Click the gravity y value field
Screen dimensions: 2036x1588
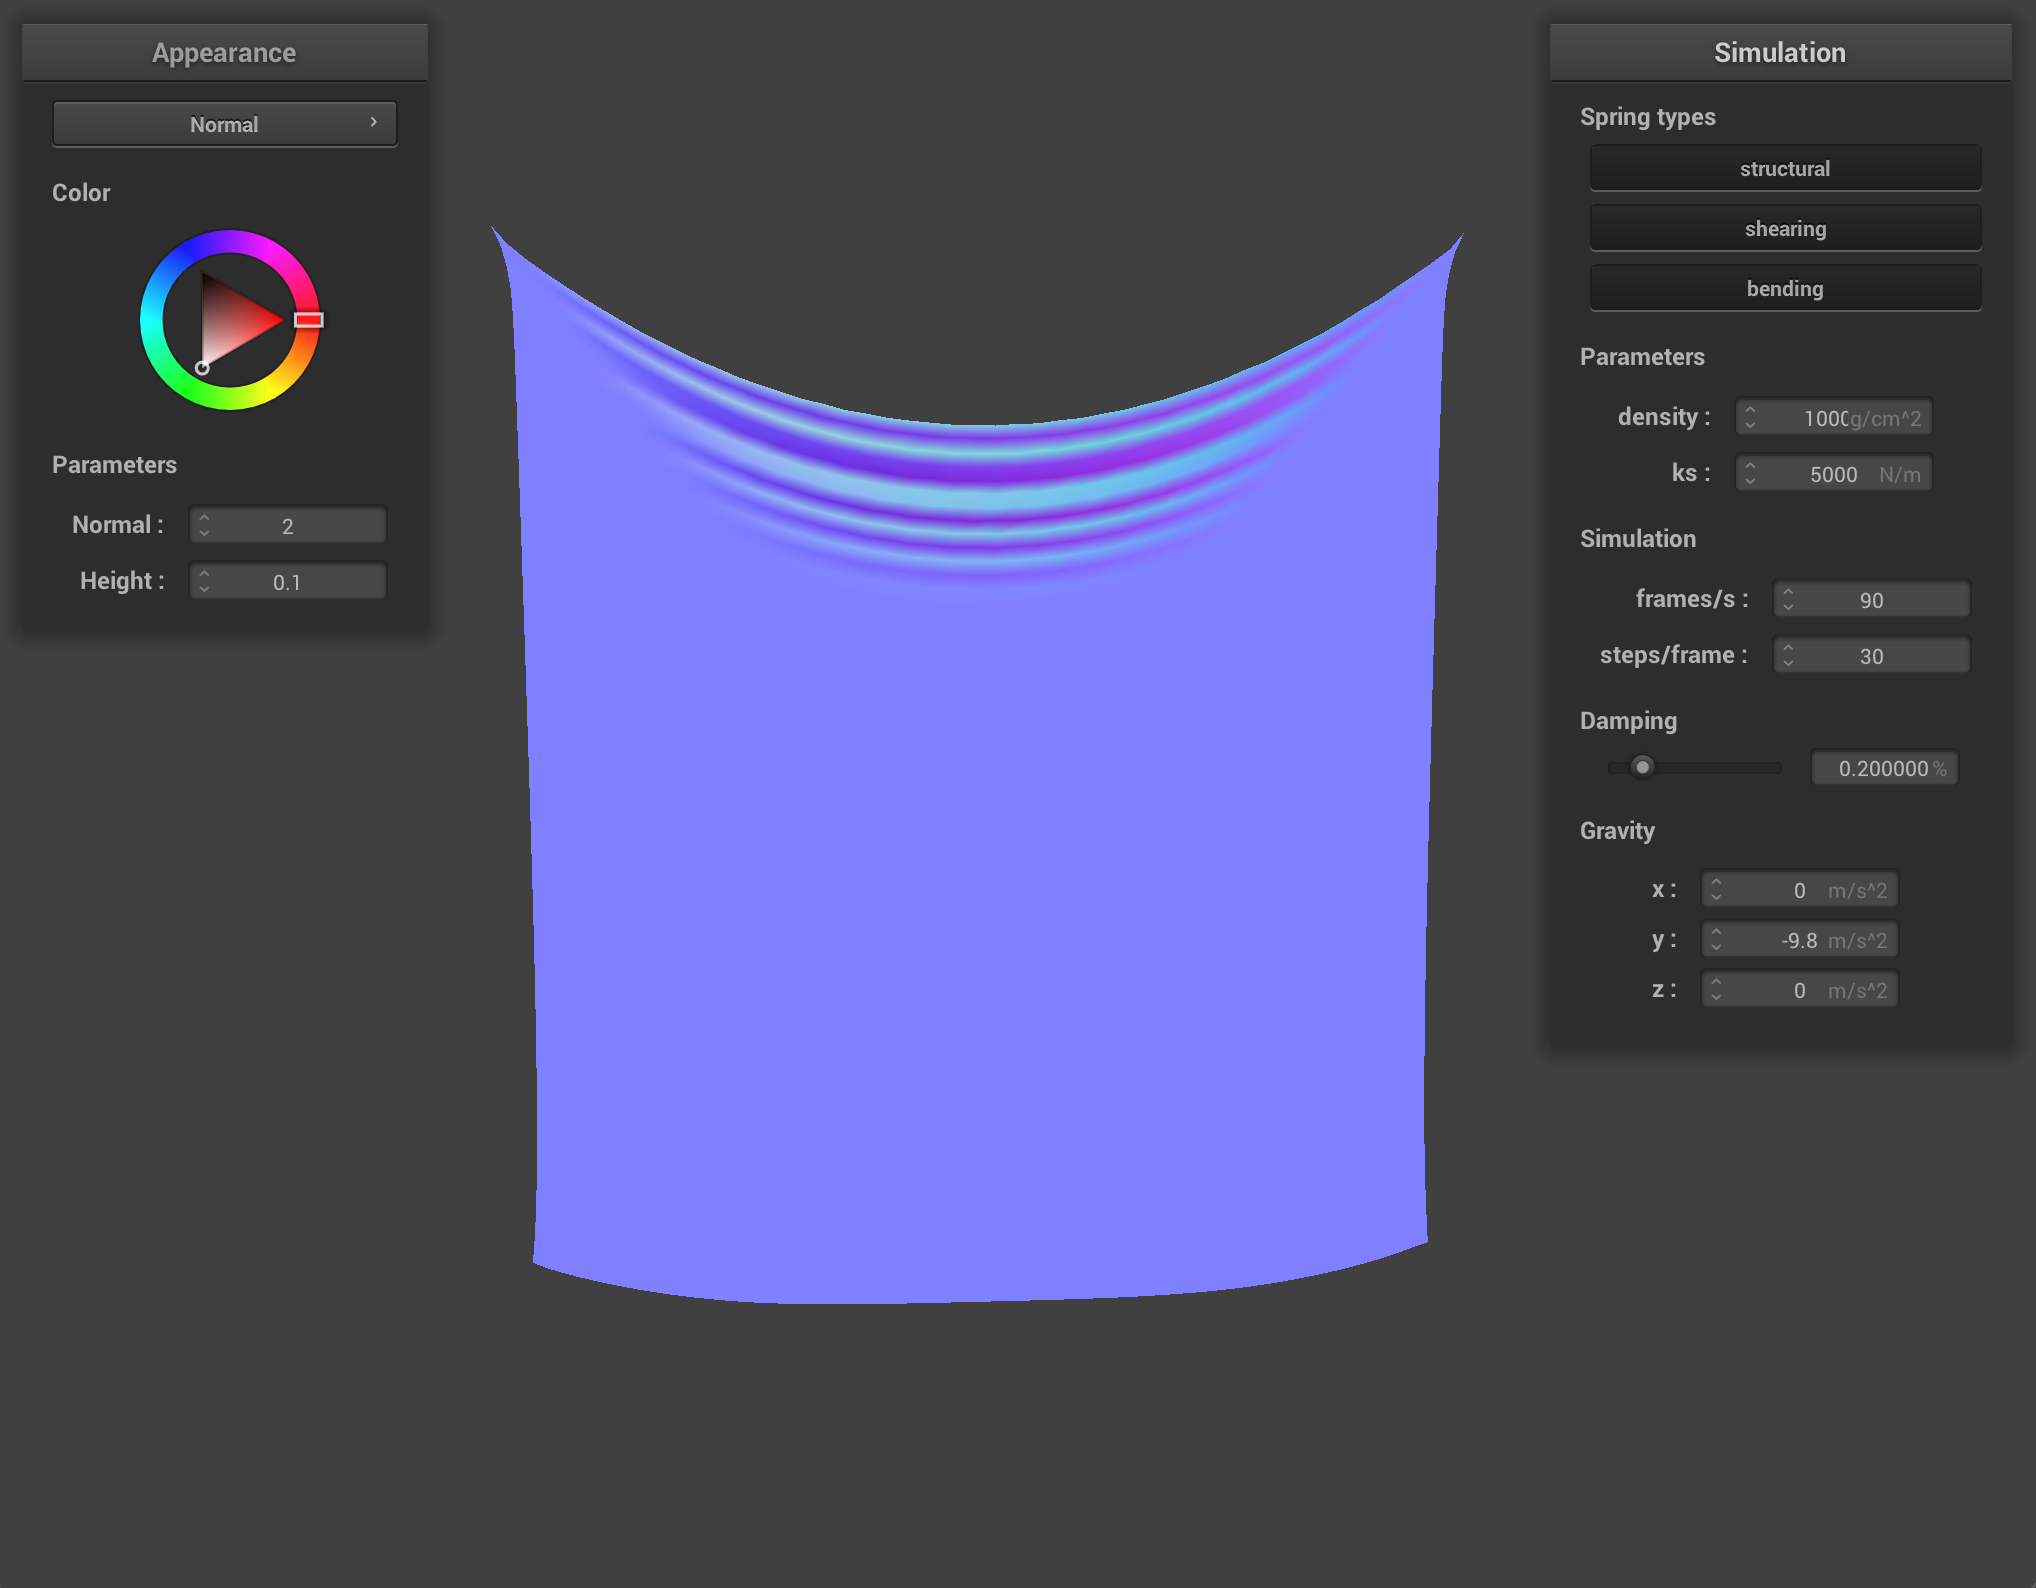point(1800,939)
